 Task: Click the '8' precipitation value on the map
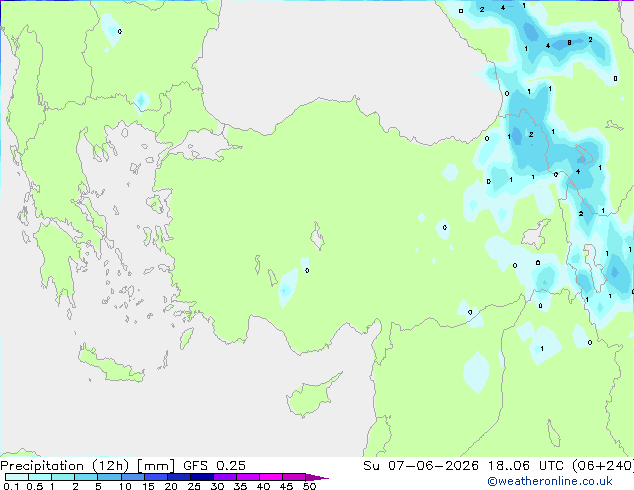point(569,42)
